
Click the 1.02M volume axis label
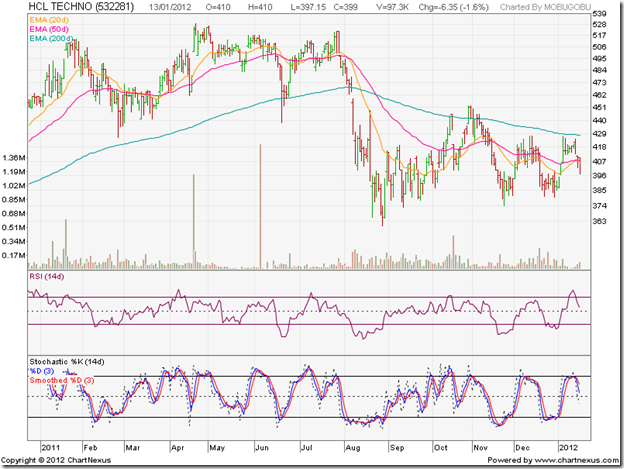[x=14, y=186]
